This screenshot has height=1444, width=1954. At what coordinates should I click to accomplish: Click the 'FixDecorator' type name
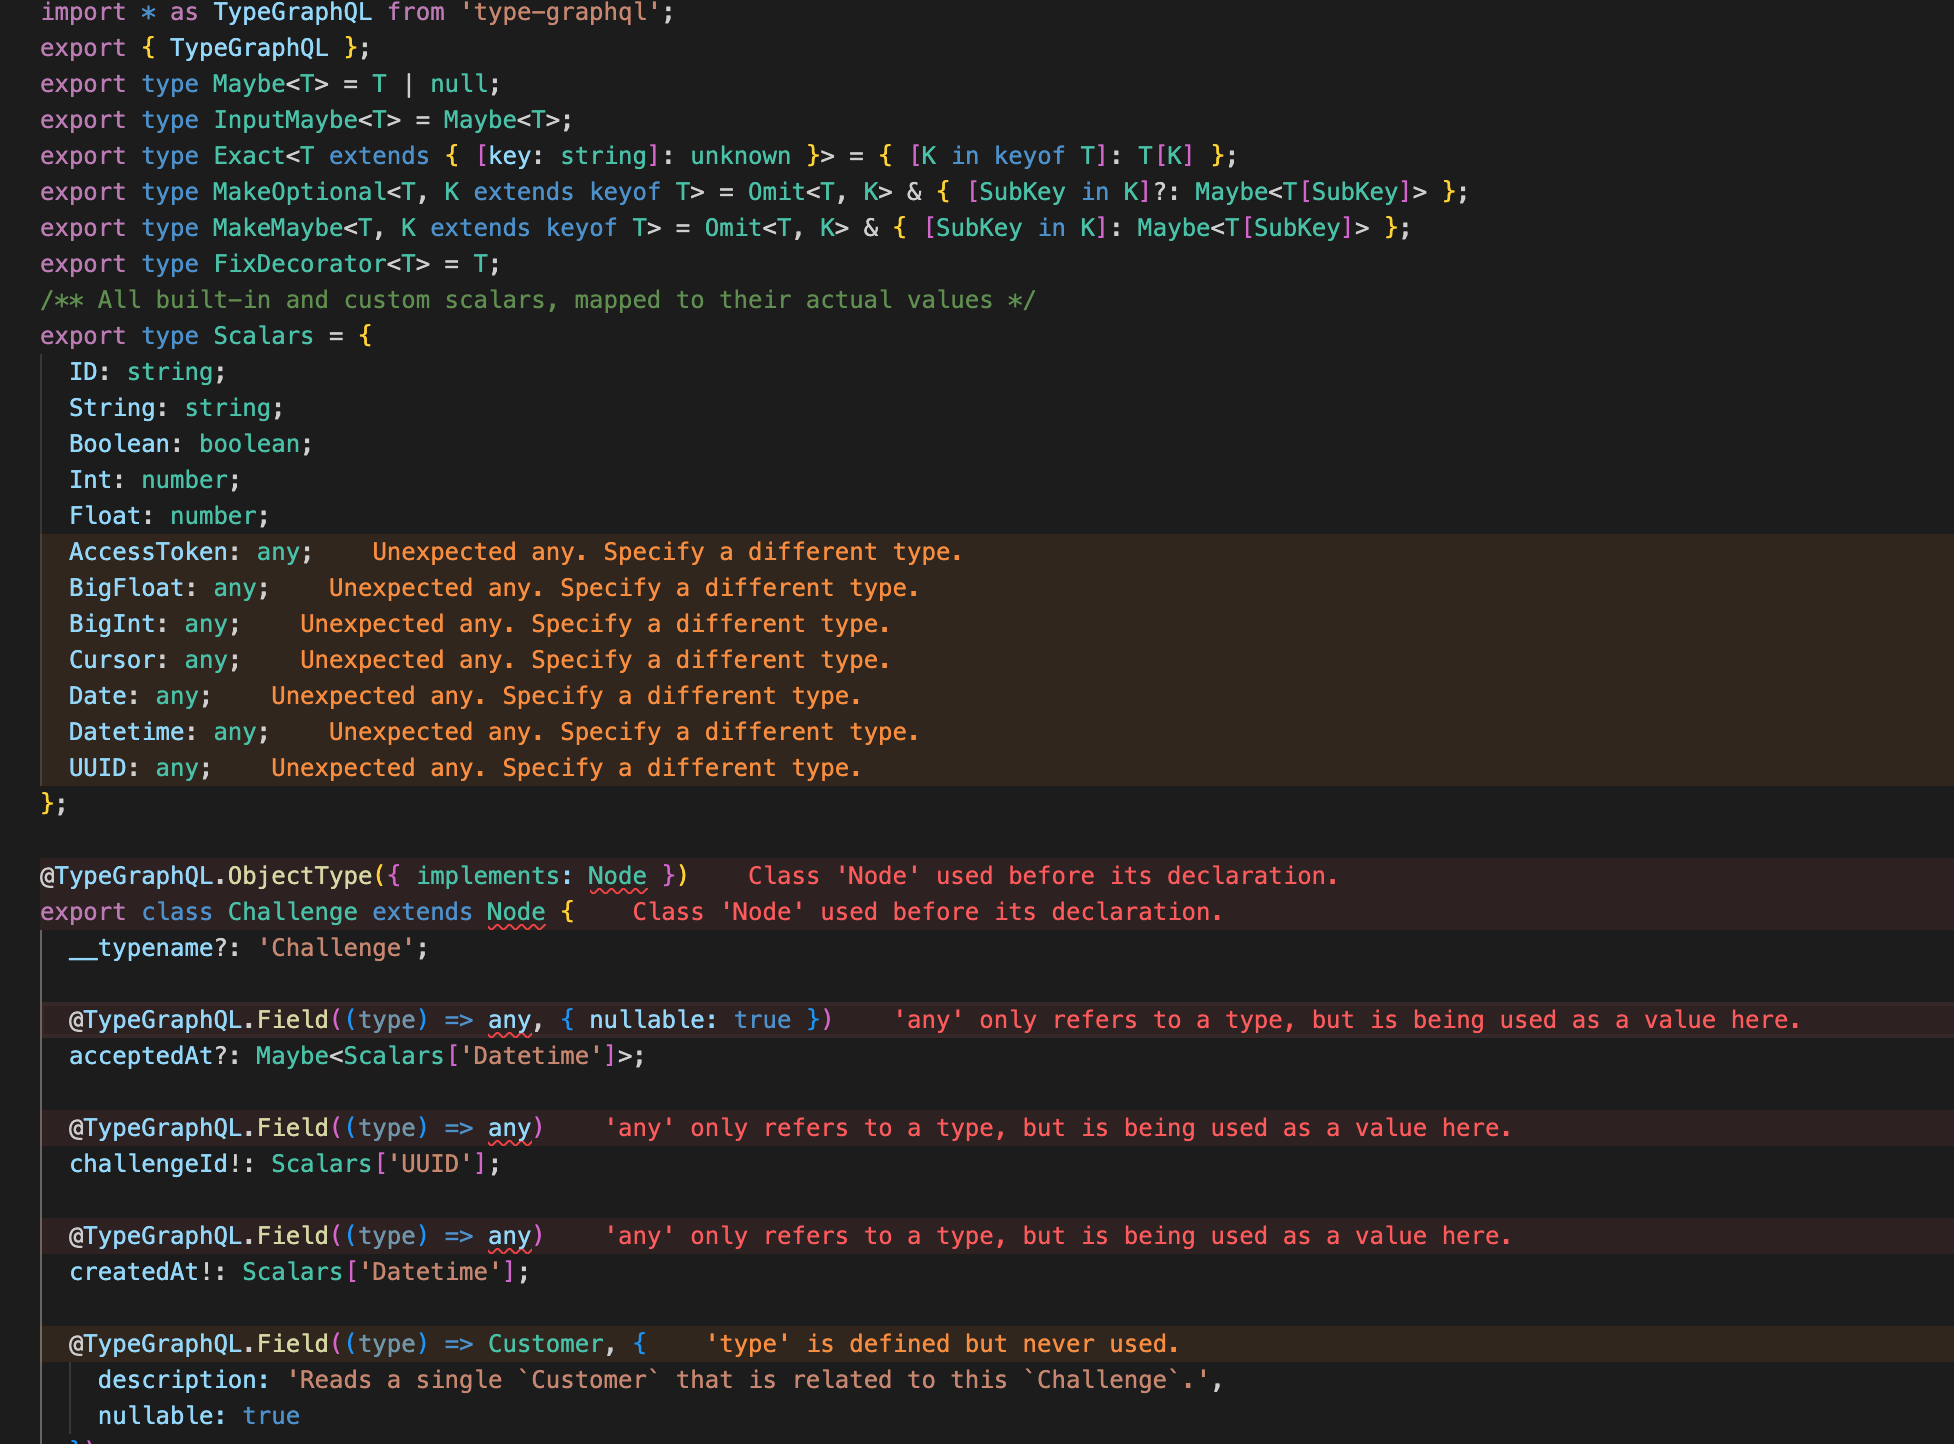click(x=300, y=264)
